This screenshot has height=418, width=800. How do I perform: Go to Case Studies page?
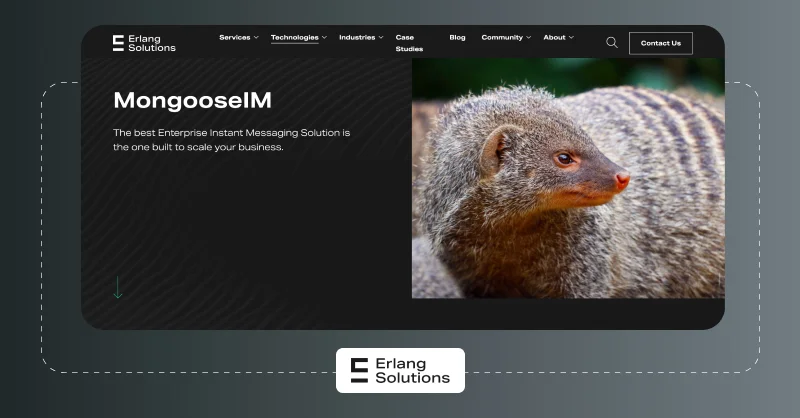pyautogui.click(x=409, y=43)
